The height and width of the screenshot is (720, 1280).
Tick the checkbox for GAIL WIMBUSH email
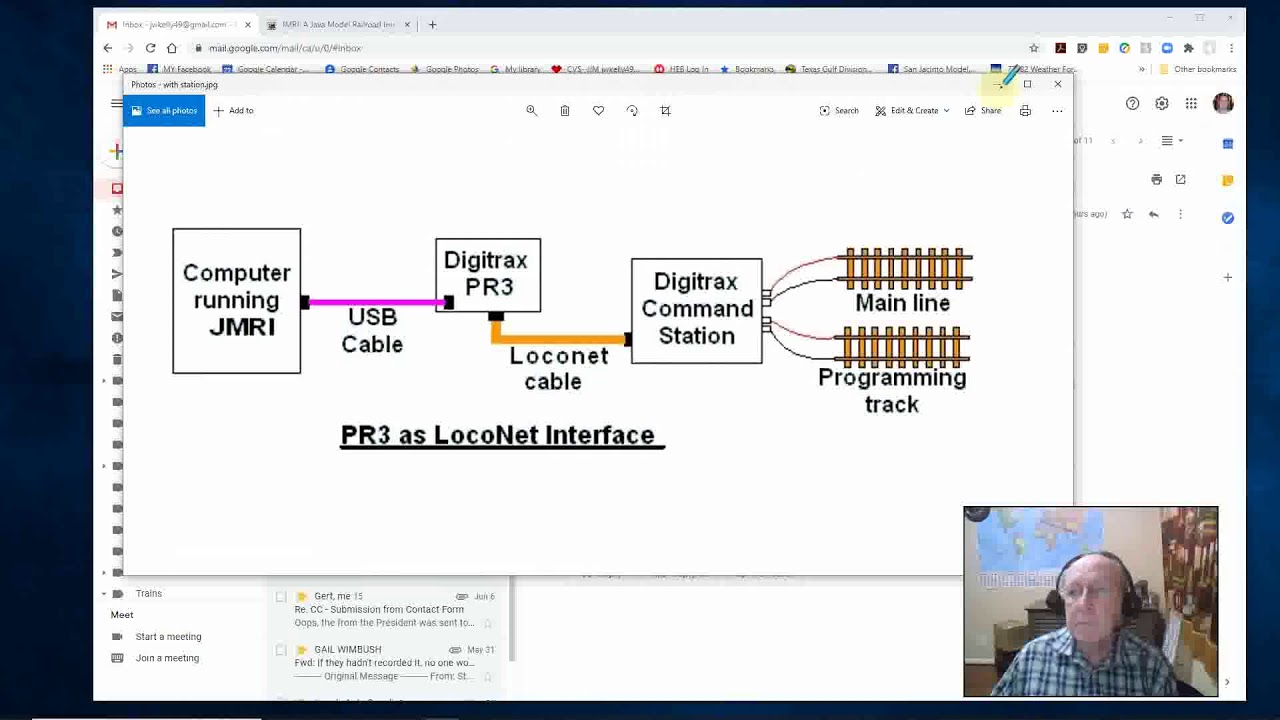[281, 650]
